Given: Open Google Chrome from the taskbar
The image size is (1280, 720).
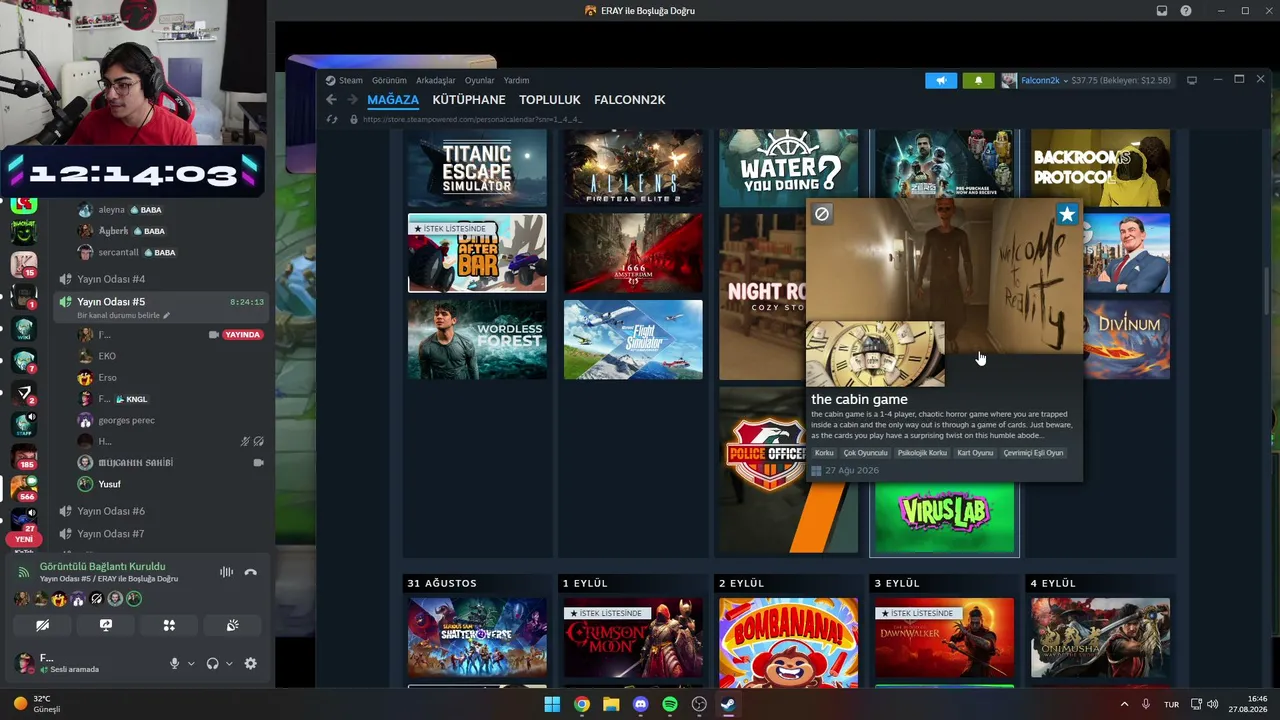Looking at the screenshot, I should pyautogui.click(x=581, y=704).
